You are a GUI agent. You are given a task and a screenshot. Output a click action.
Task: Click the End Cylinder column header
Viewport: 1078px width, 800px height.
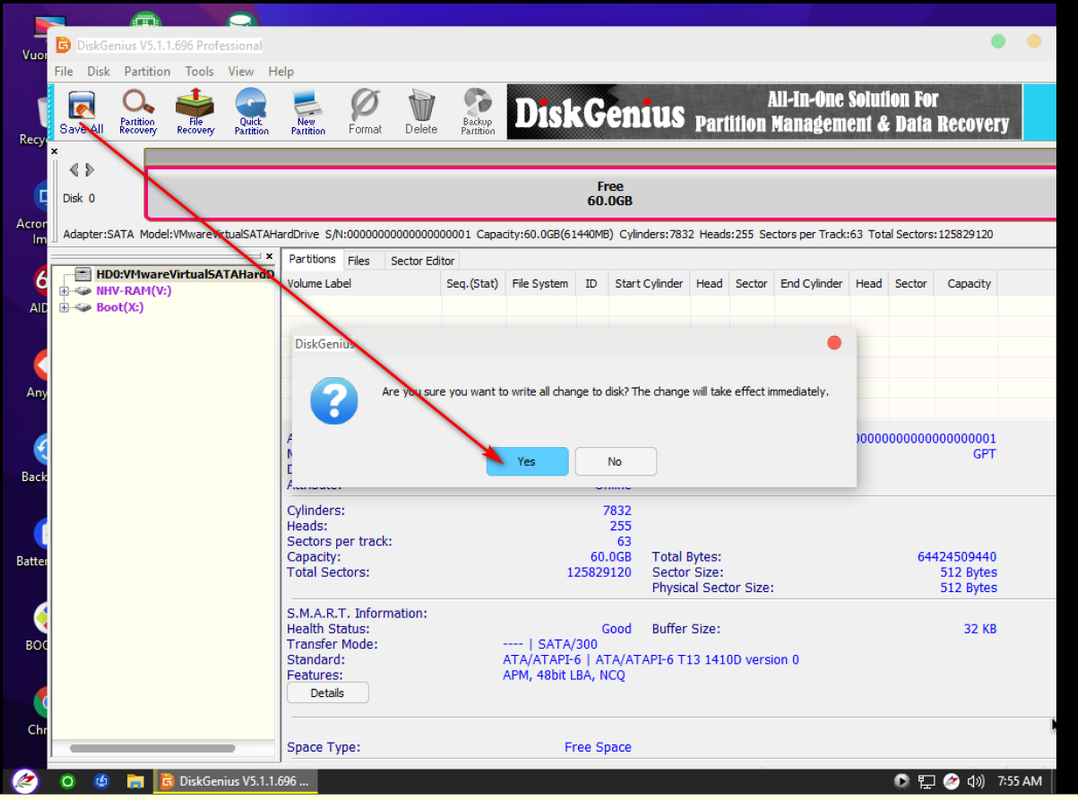(811, 283)
